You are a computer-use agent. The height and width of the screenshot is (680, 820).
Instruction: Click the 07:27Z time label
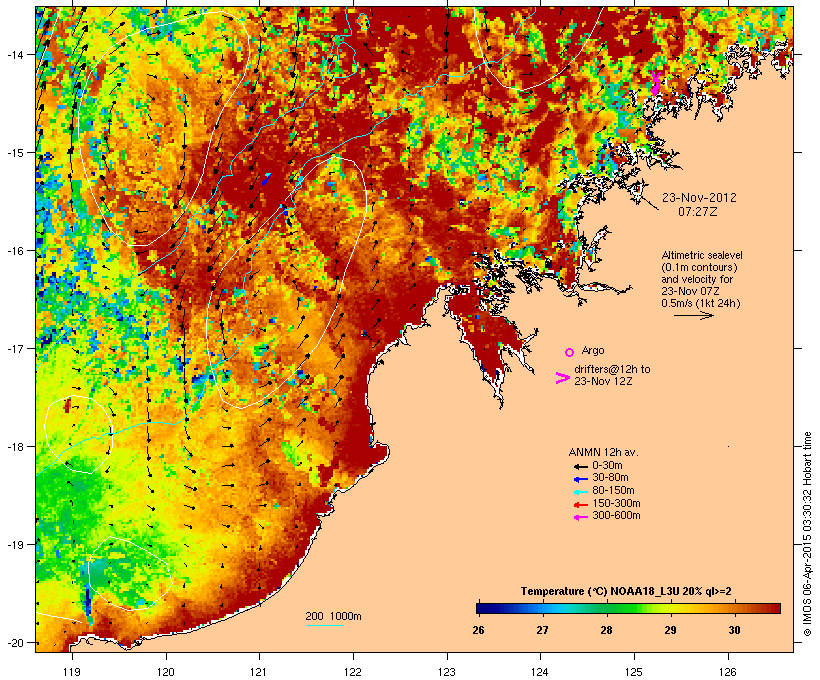[698, 212]
